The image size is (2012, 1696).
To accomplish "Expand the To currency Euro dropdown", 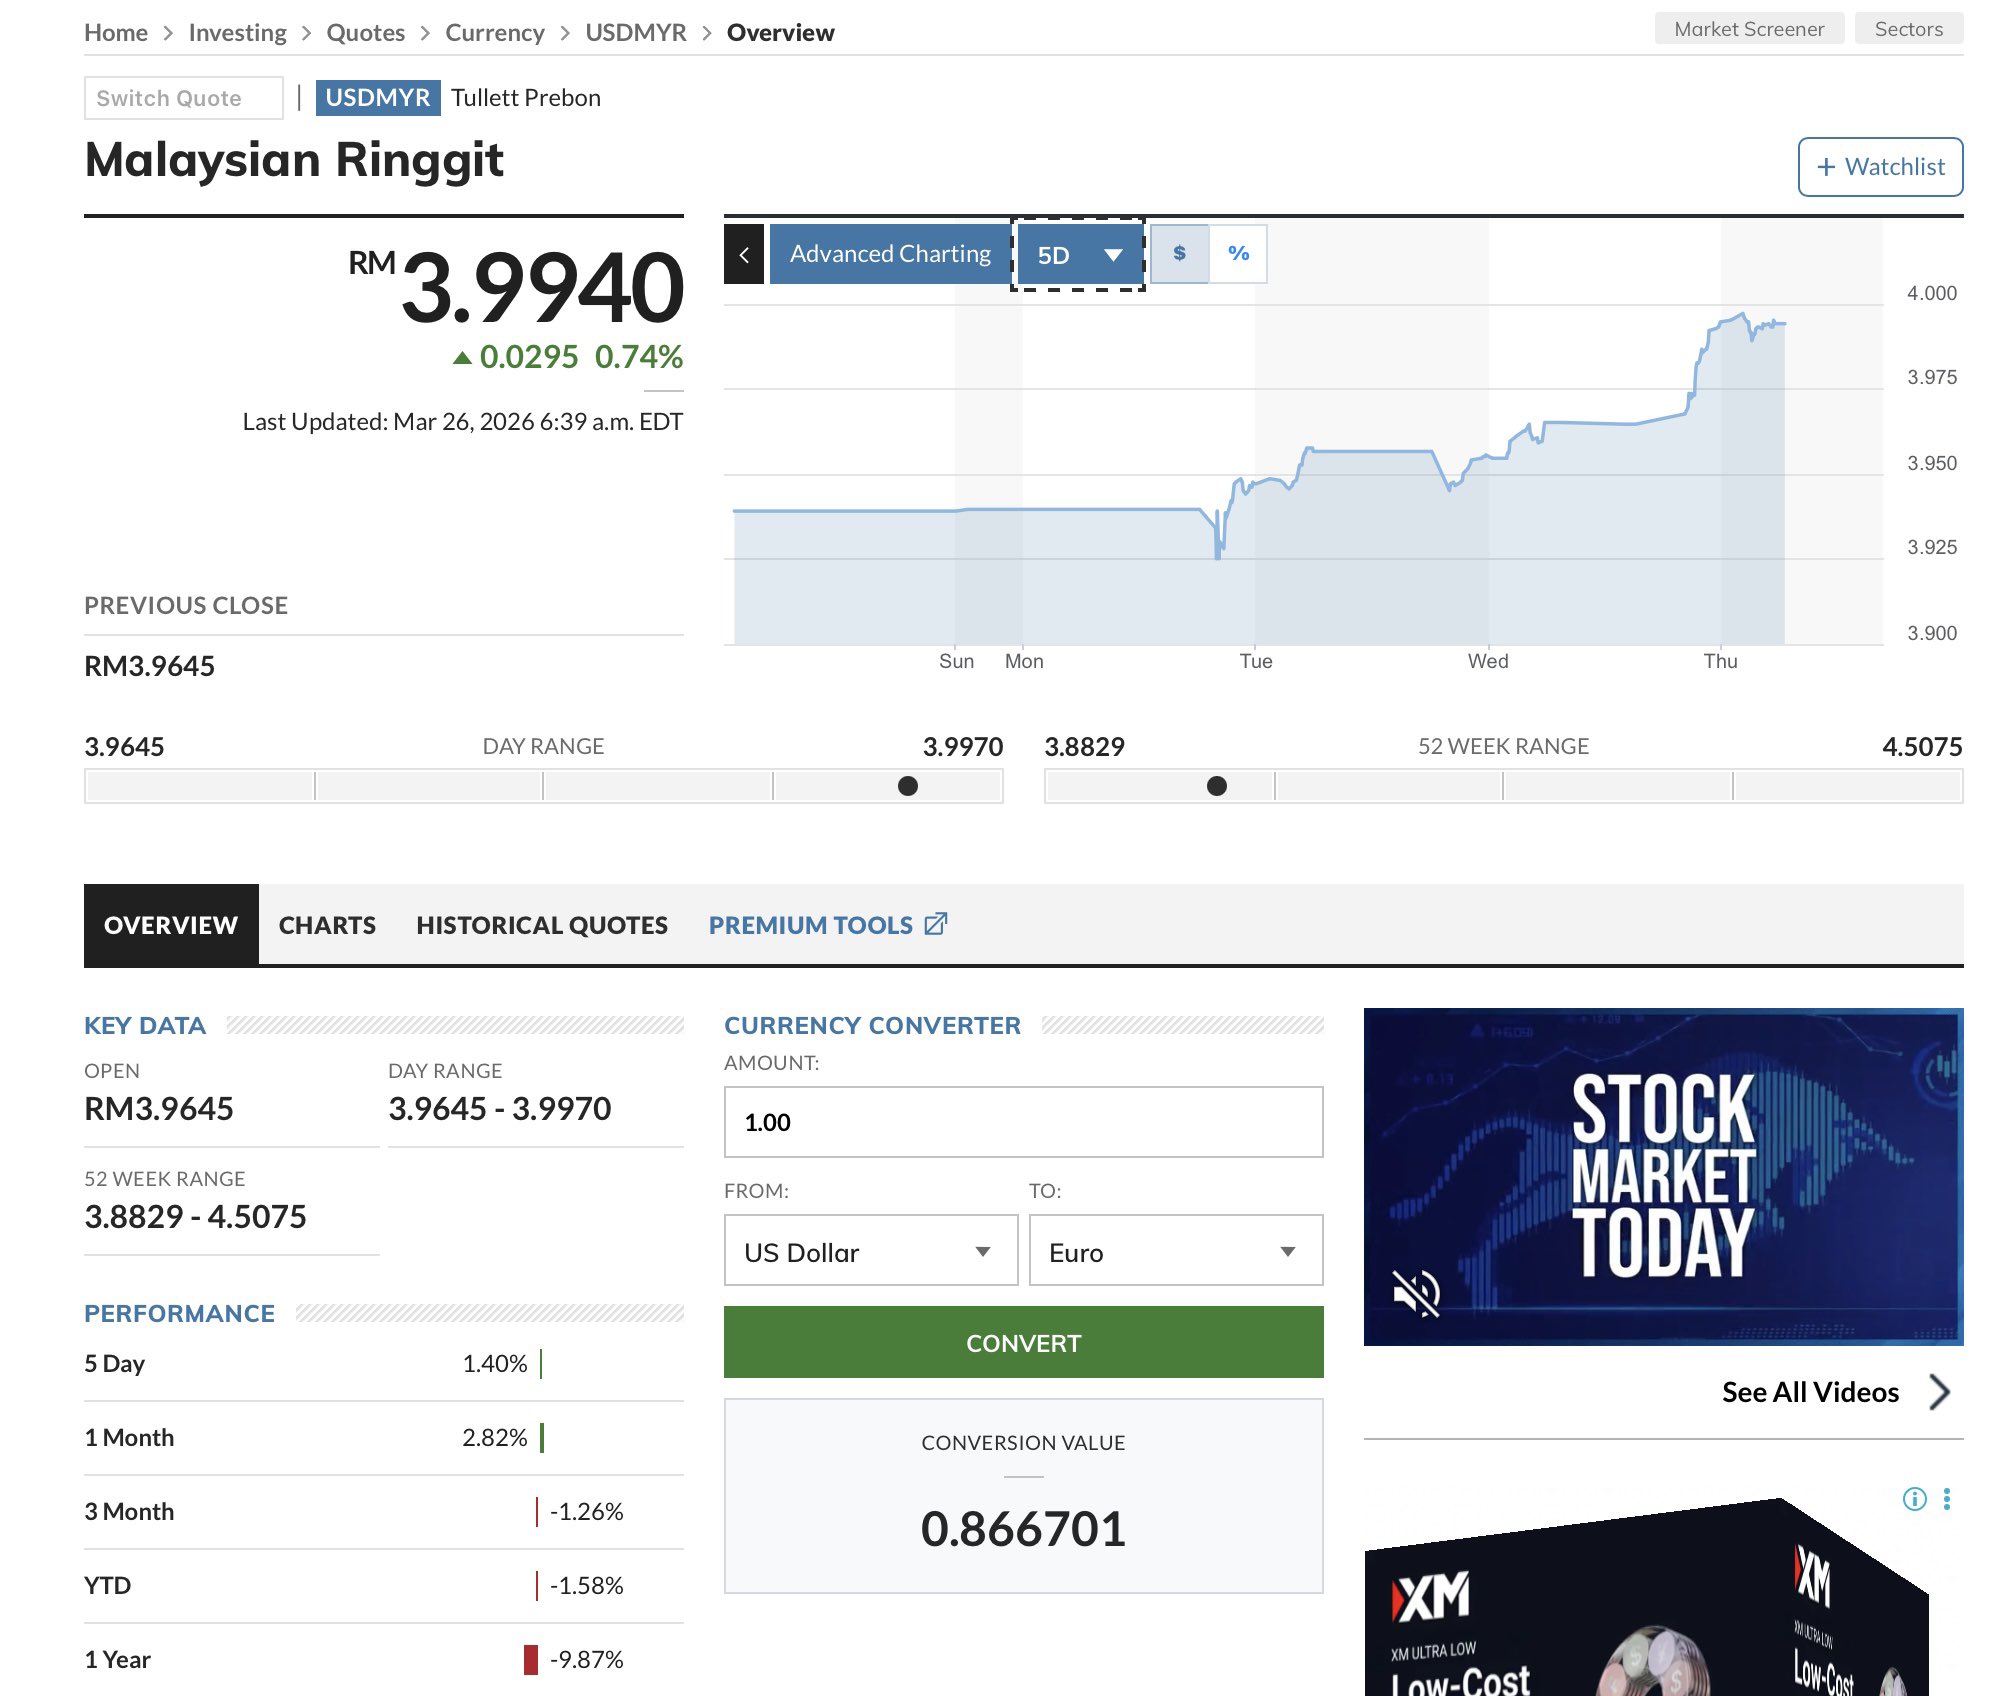I will (x=1175, y=1251).
